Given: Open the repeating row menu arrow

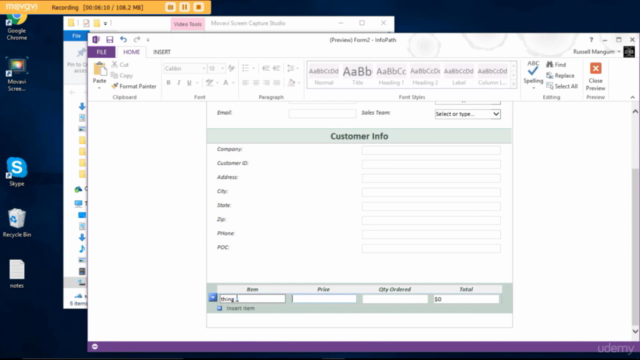Looking at the screenshot, I should 213,298.
